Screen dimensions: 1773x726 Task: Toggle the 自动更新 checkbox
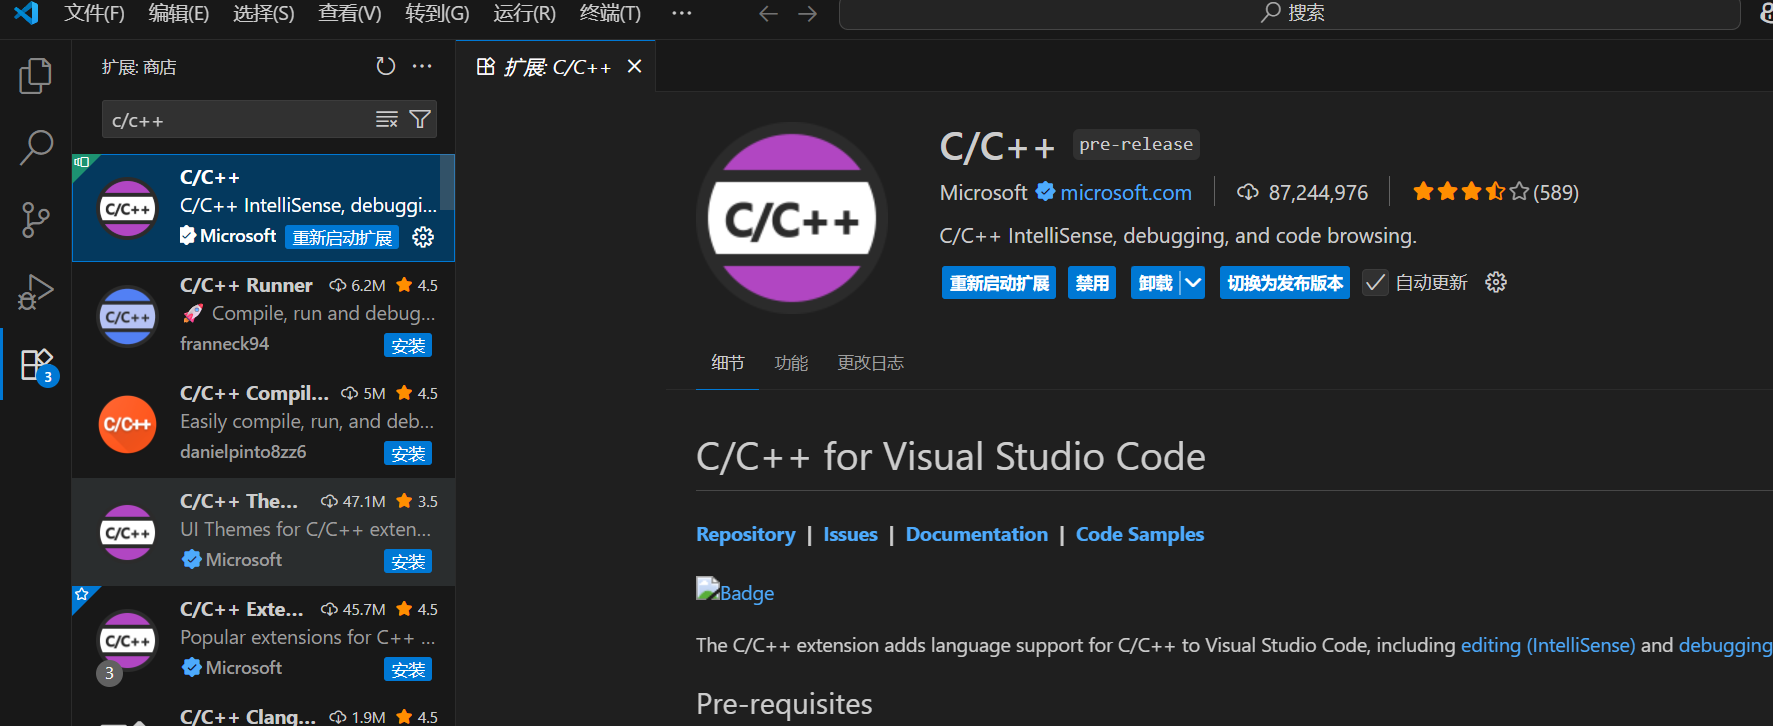(1375, 283)
